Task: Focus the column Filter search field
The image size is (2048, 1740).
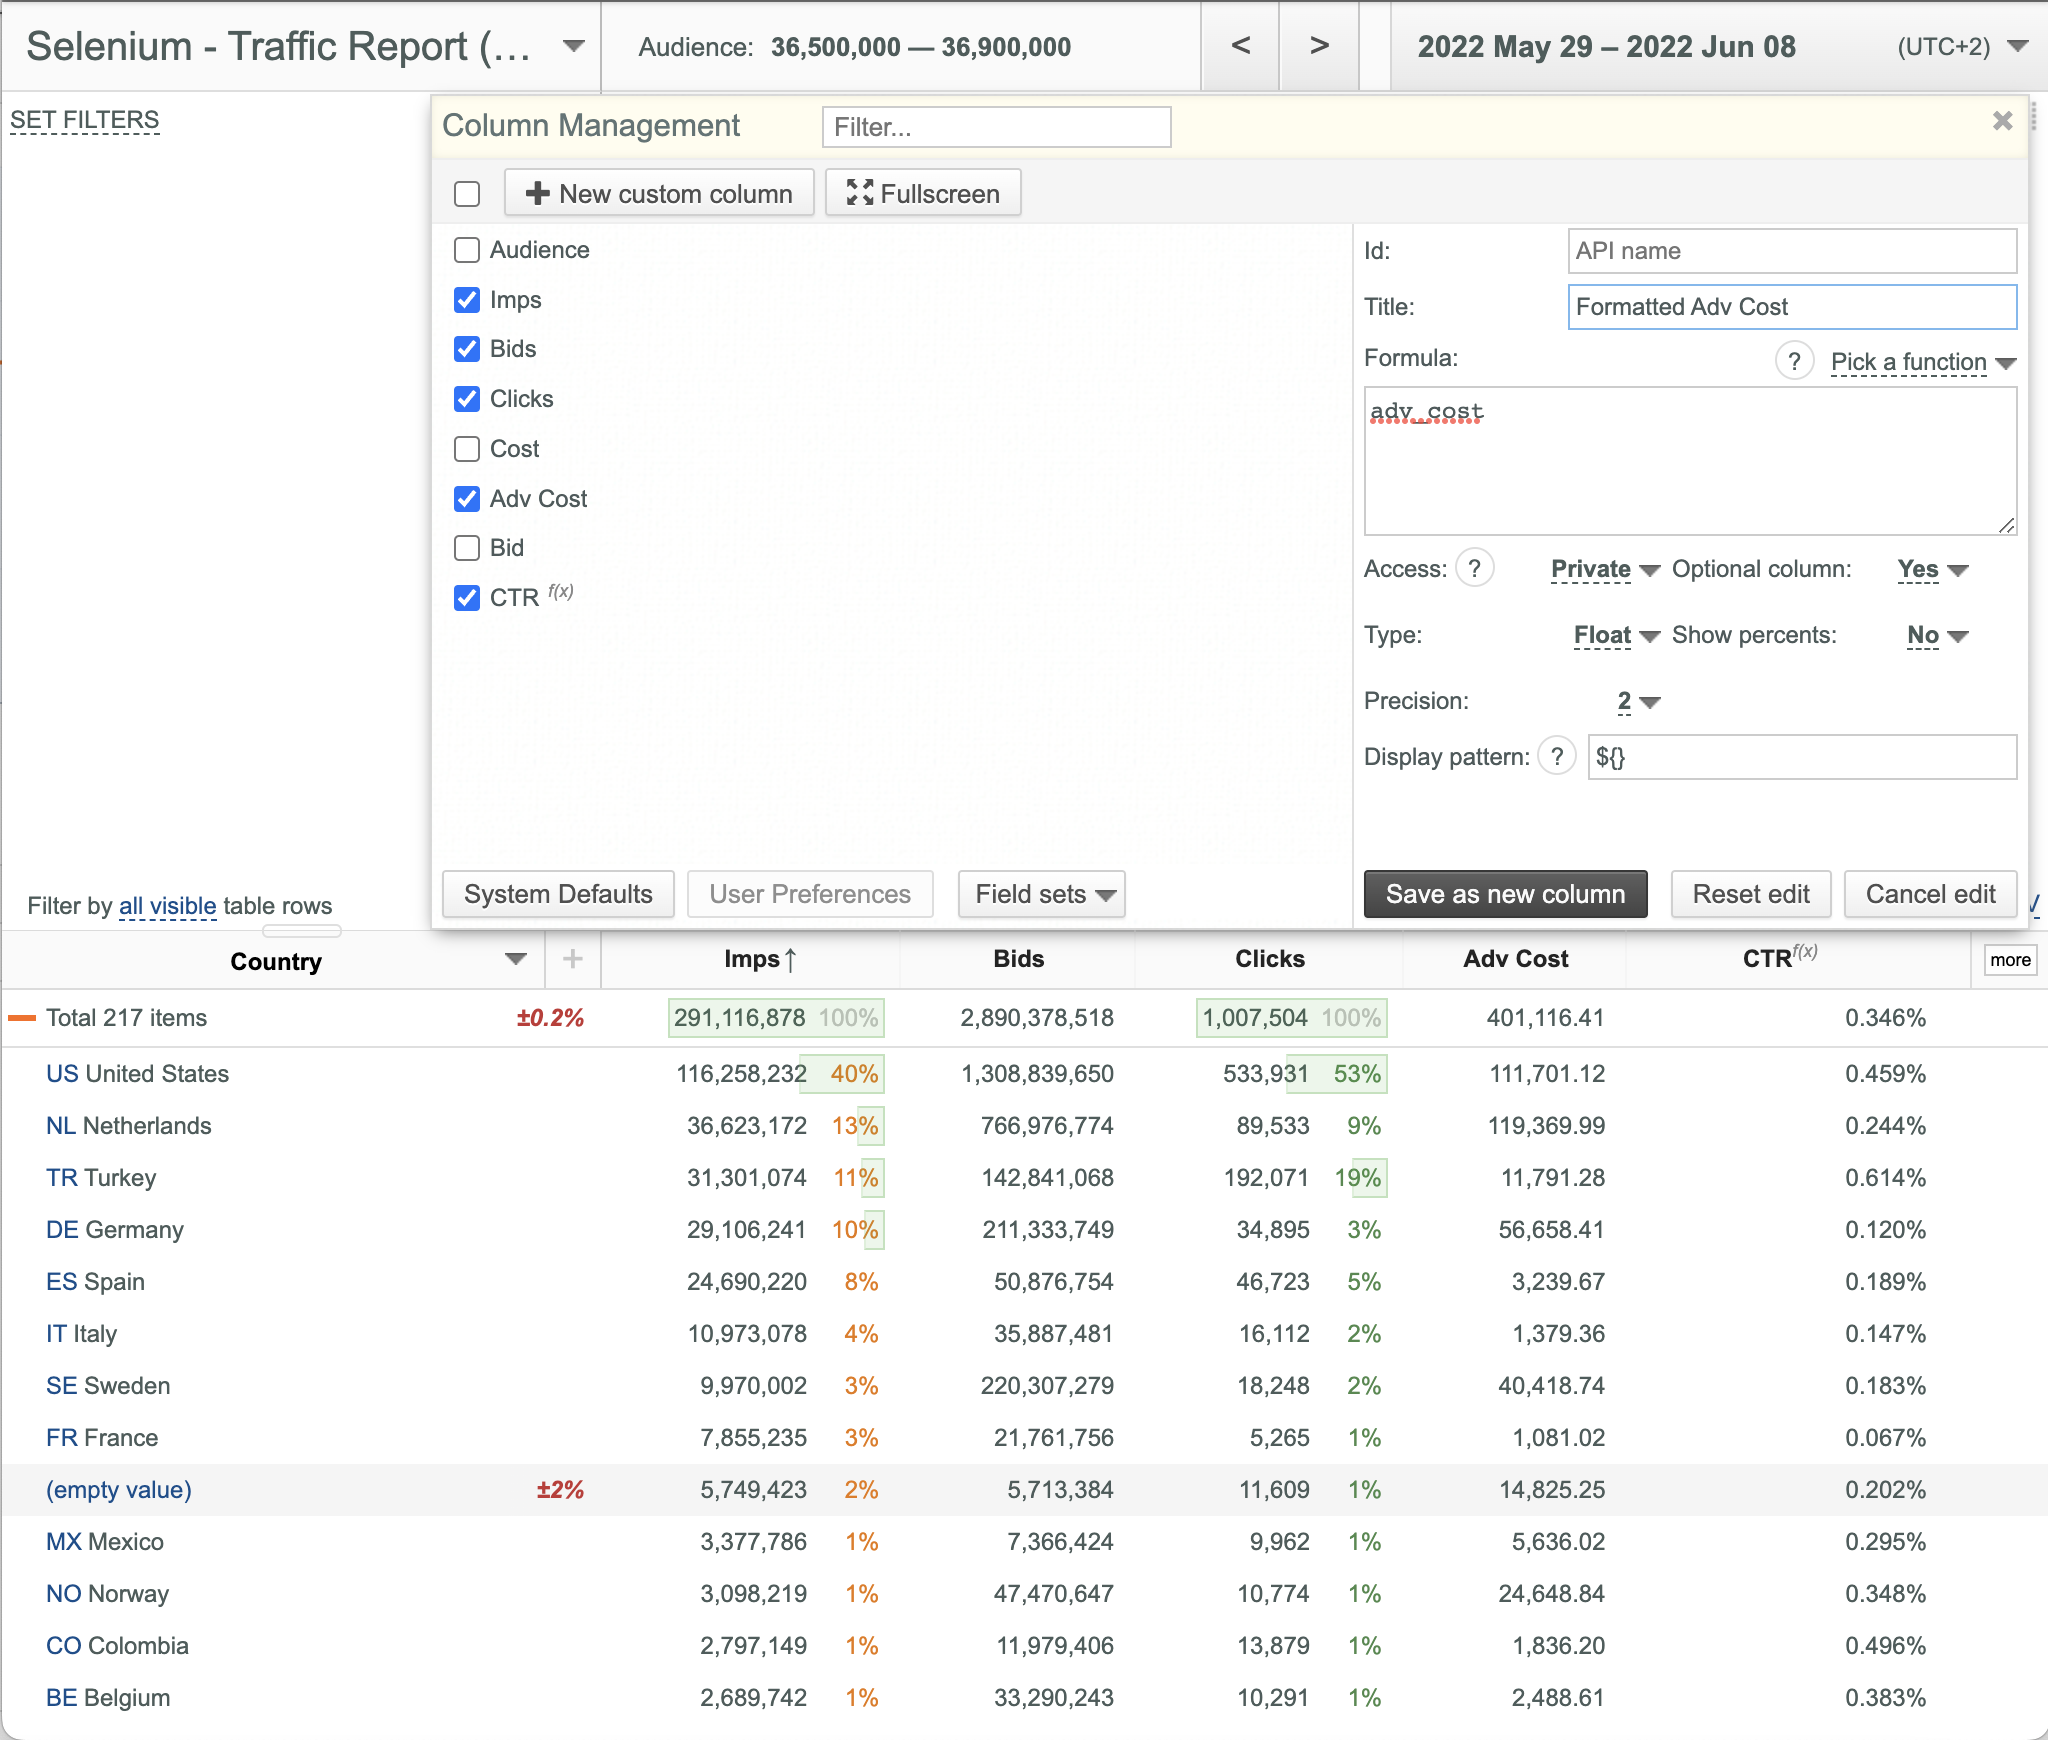Action: pos(996,127)
